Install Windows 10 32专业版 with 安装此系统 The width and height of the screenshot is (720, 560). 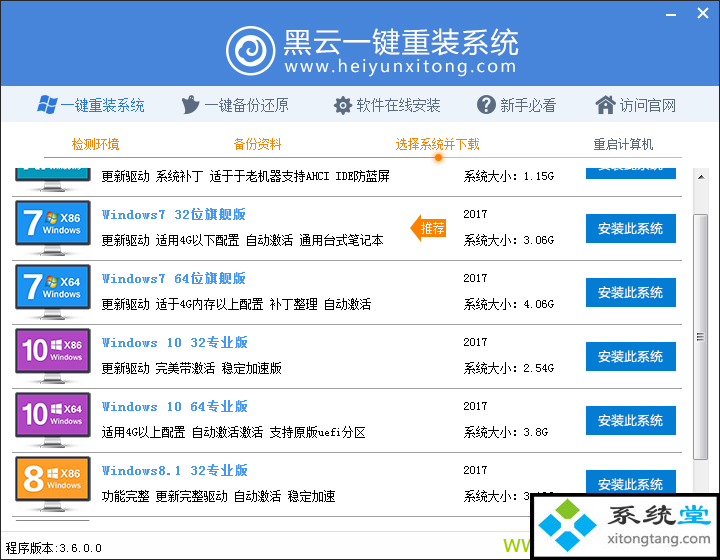[630, 356]
